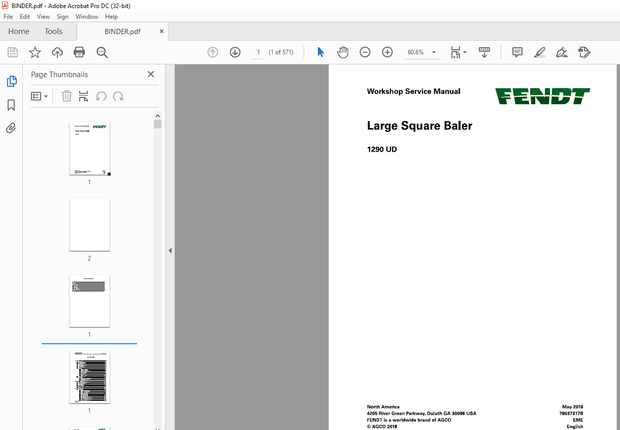This screenshot has width=620, height=430.
Task: Select the Highlight text pen icon
Action: tap(540, 52)
